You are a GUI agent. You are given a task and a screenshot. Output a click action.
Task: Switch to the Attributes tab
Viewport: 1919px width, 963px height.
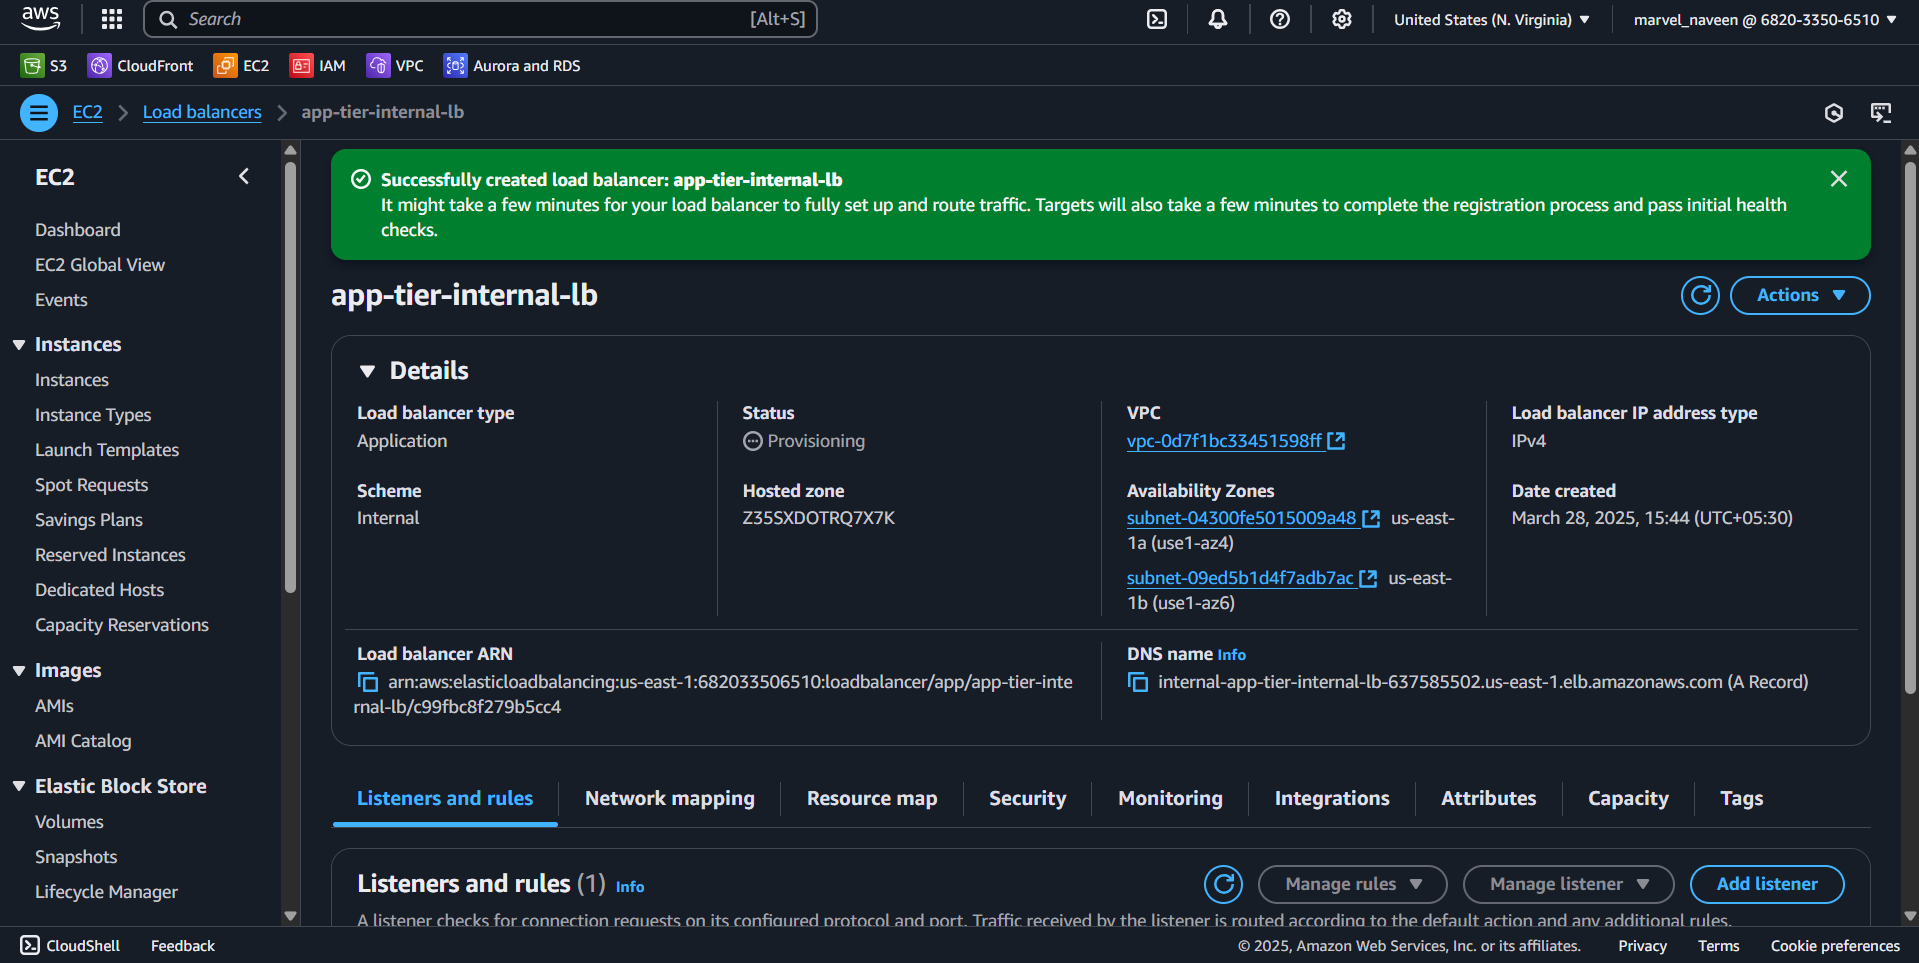tap(1488, 798)
